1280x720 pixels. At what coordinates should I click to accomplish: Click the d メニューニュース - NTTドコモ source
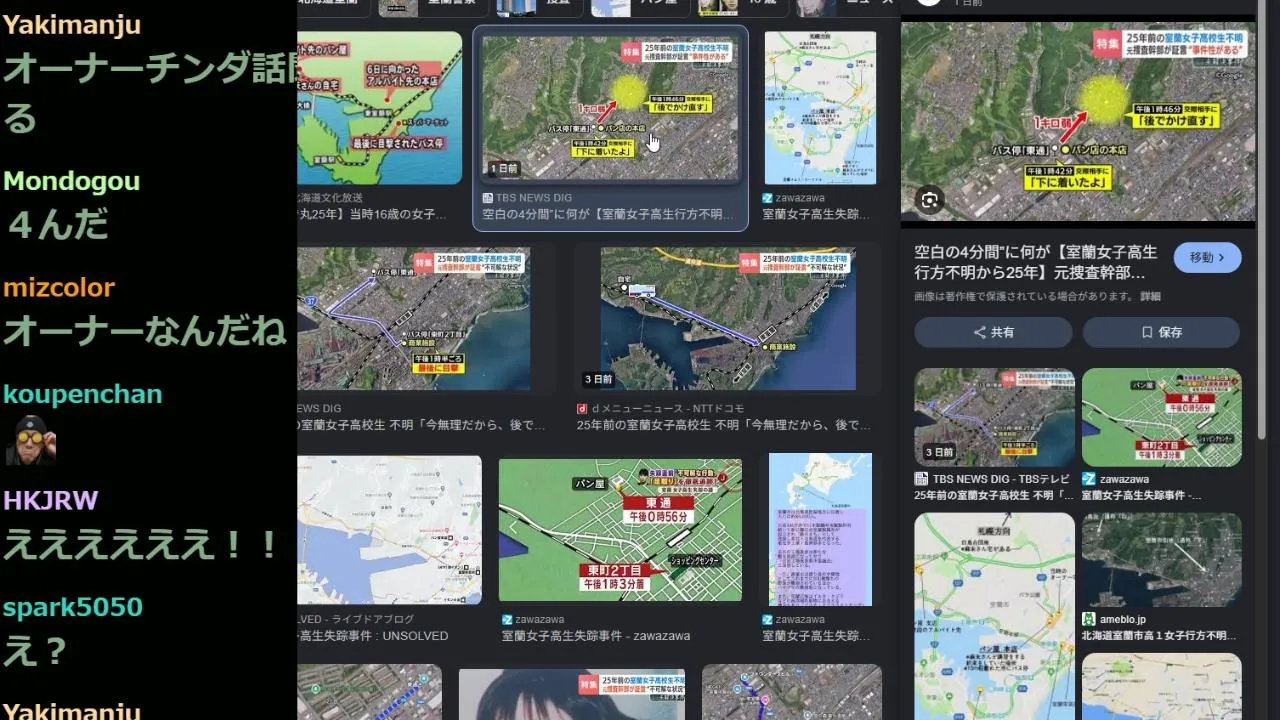pos(667,409)
